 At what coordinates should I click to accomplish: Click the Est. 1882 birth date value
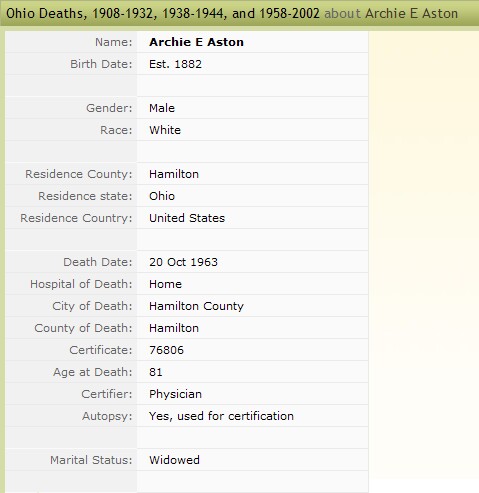[175, 64]
